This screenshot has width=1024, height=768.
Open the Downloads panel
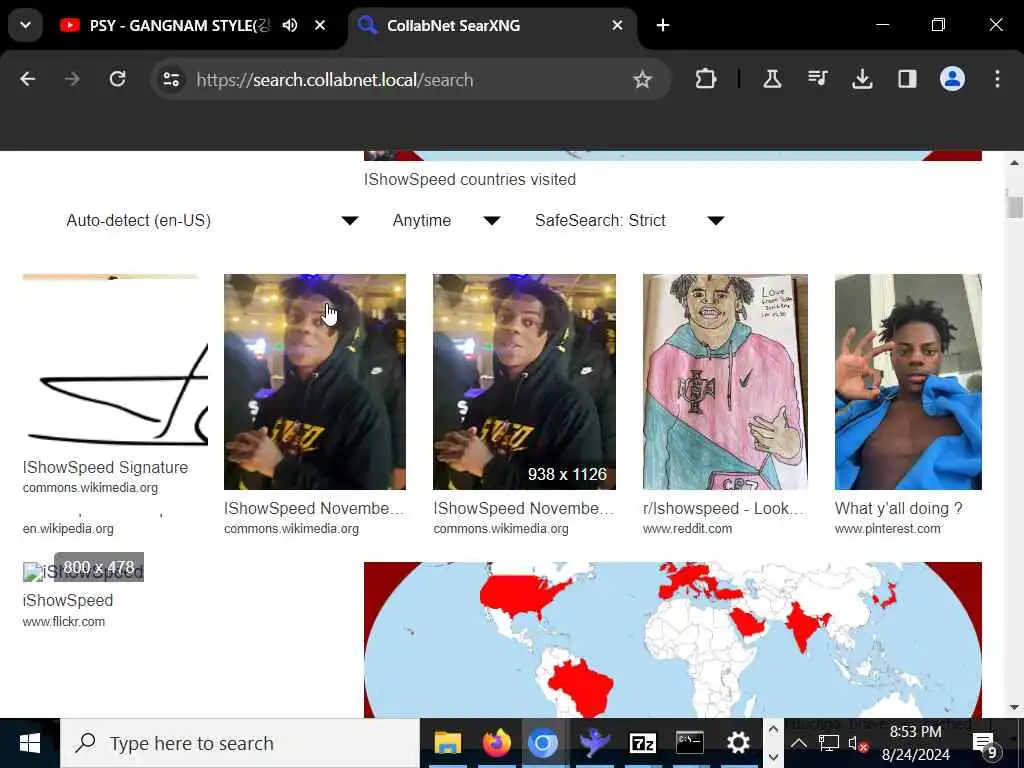pyautogui.click(x=862, y=80)
